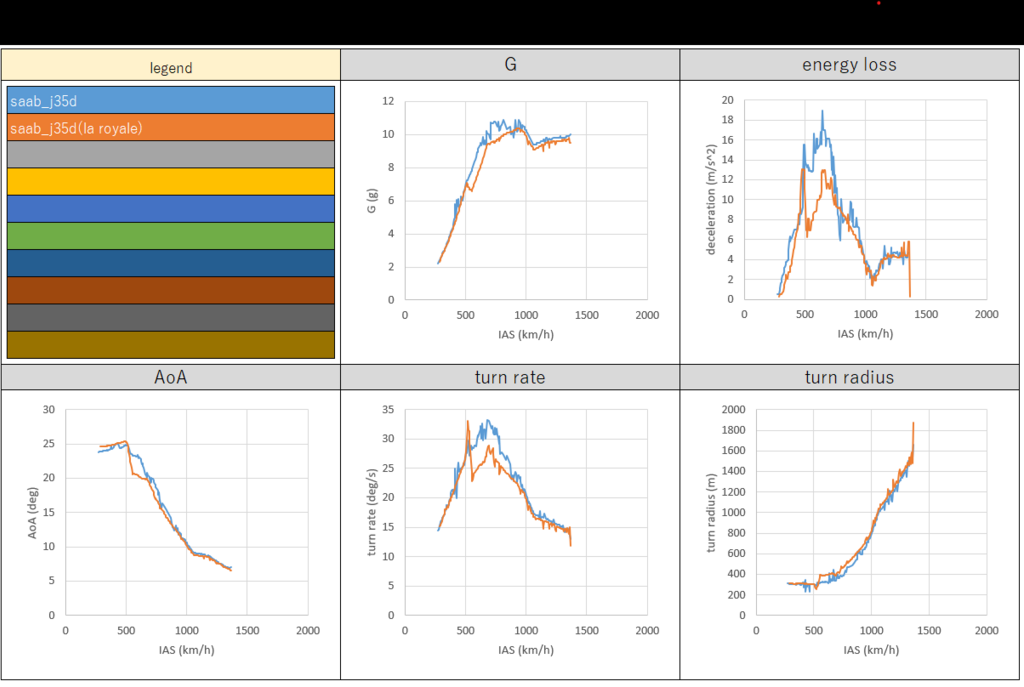Select the energy loss chart plot area
Image resolution: width=1024 pixels, height=687 pixels.
click(865, 200)
